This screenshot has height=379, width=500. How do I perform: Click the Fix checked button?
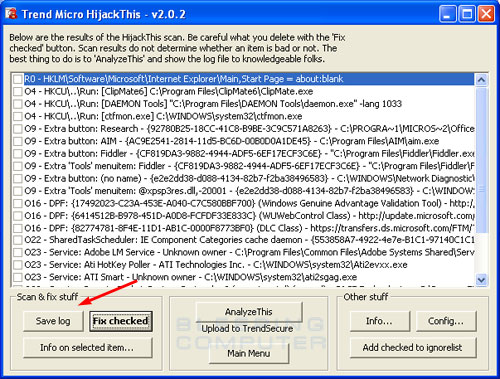pyautogui.click(x=121, y=321)
